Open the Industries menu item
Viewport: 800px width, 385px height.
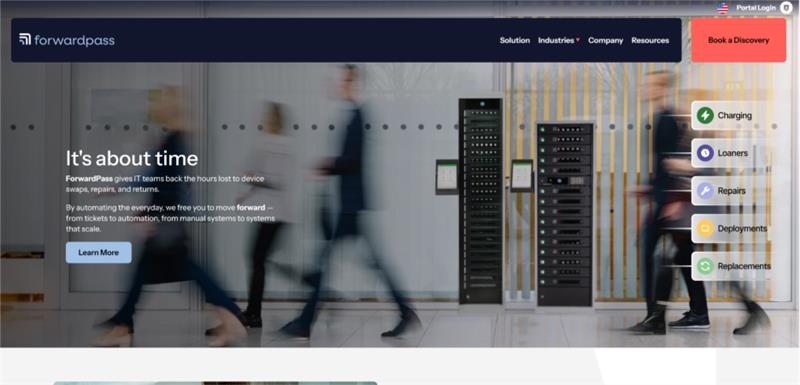pyautogui.click(x=556, y=40)
